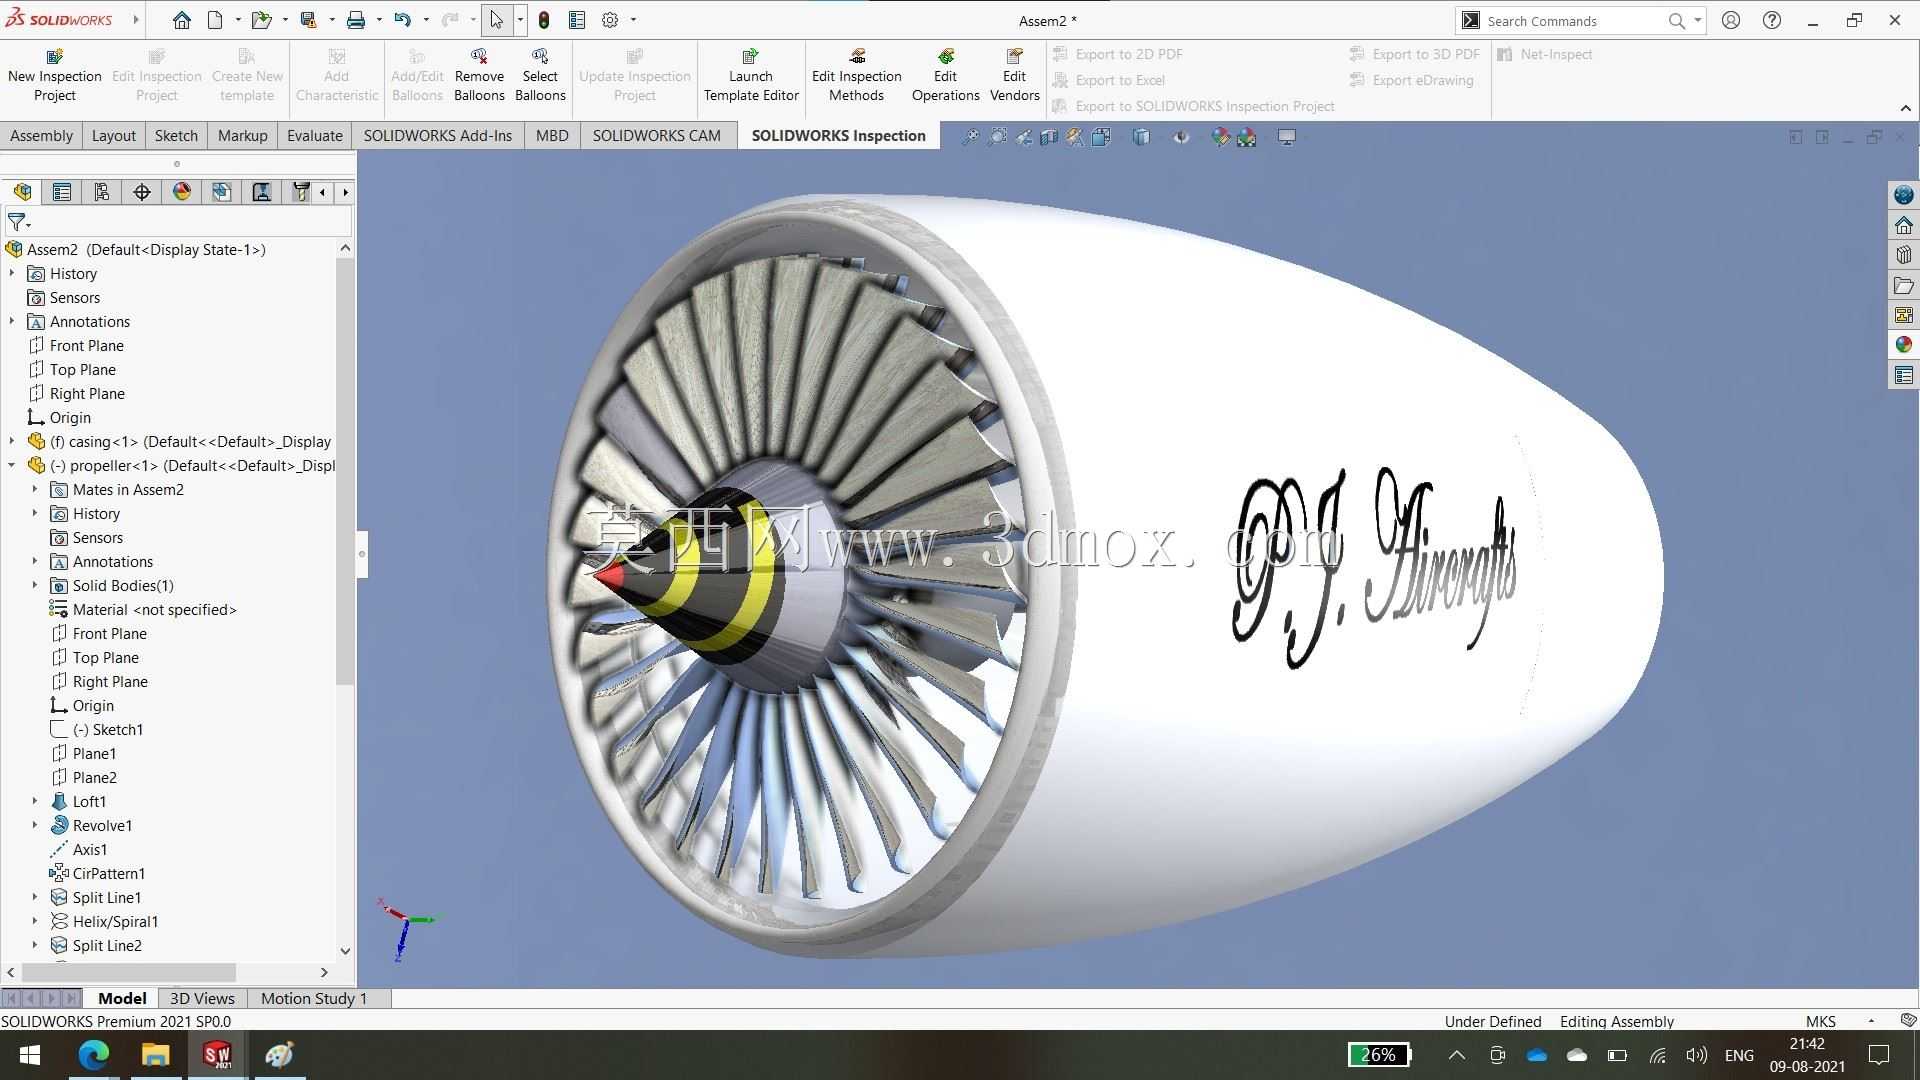
Task: Open the Motion Study 1 tab
Action: click(314, 998)
